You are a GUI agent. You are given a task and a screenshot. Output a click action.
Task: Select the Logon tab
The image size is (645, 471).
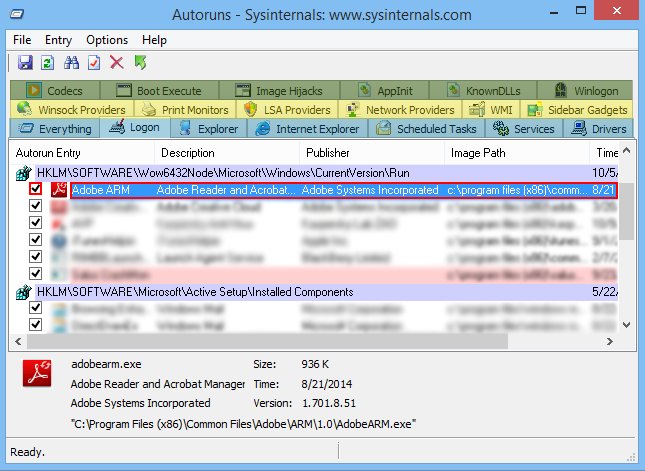pyautogui.click(x=135, y=127)
